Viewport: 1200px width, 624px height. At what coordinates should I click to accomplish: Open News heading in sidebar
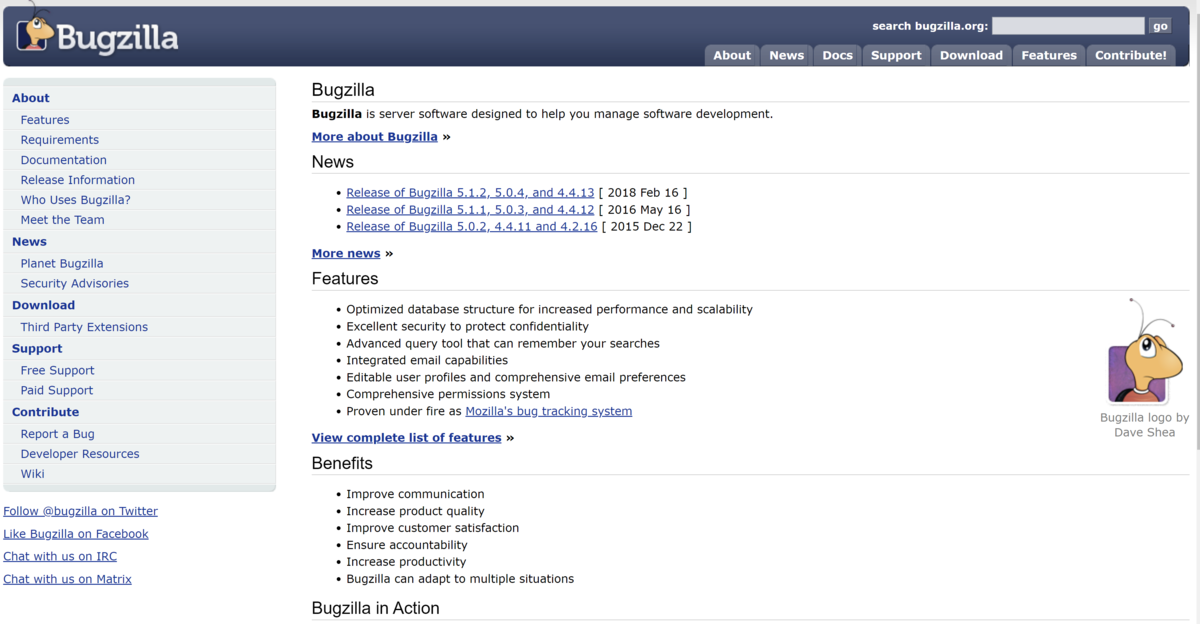tap(30, 242)
